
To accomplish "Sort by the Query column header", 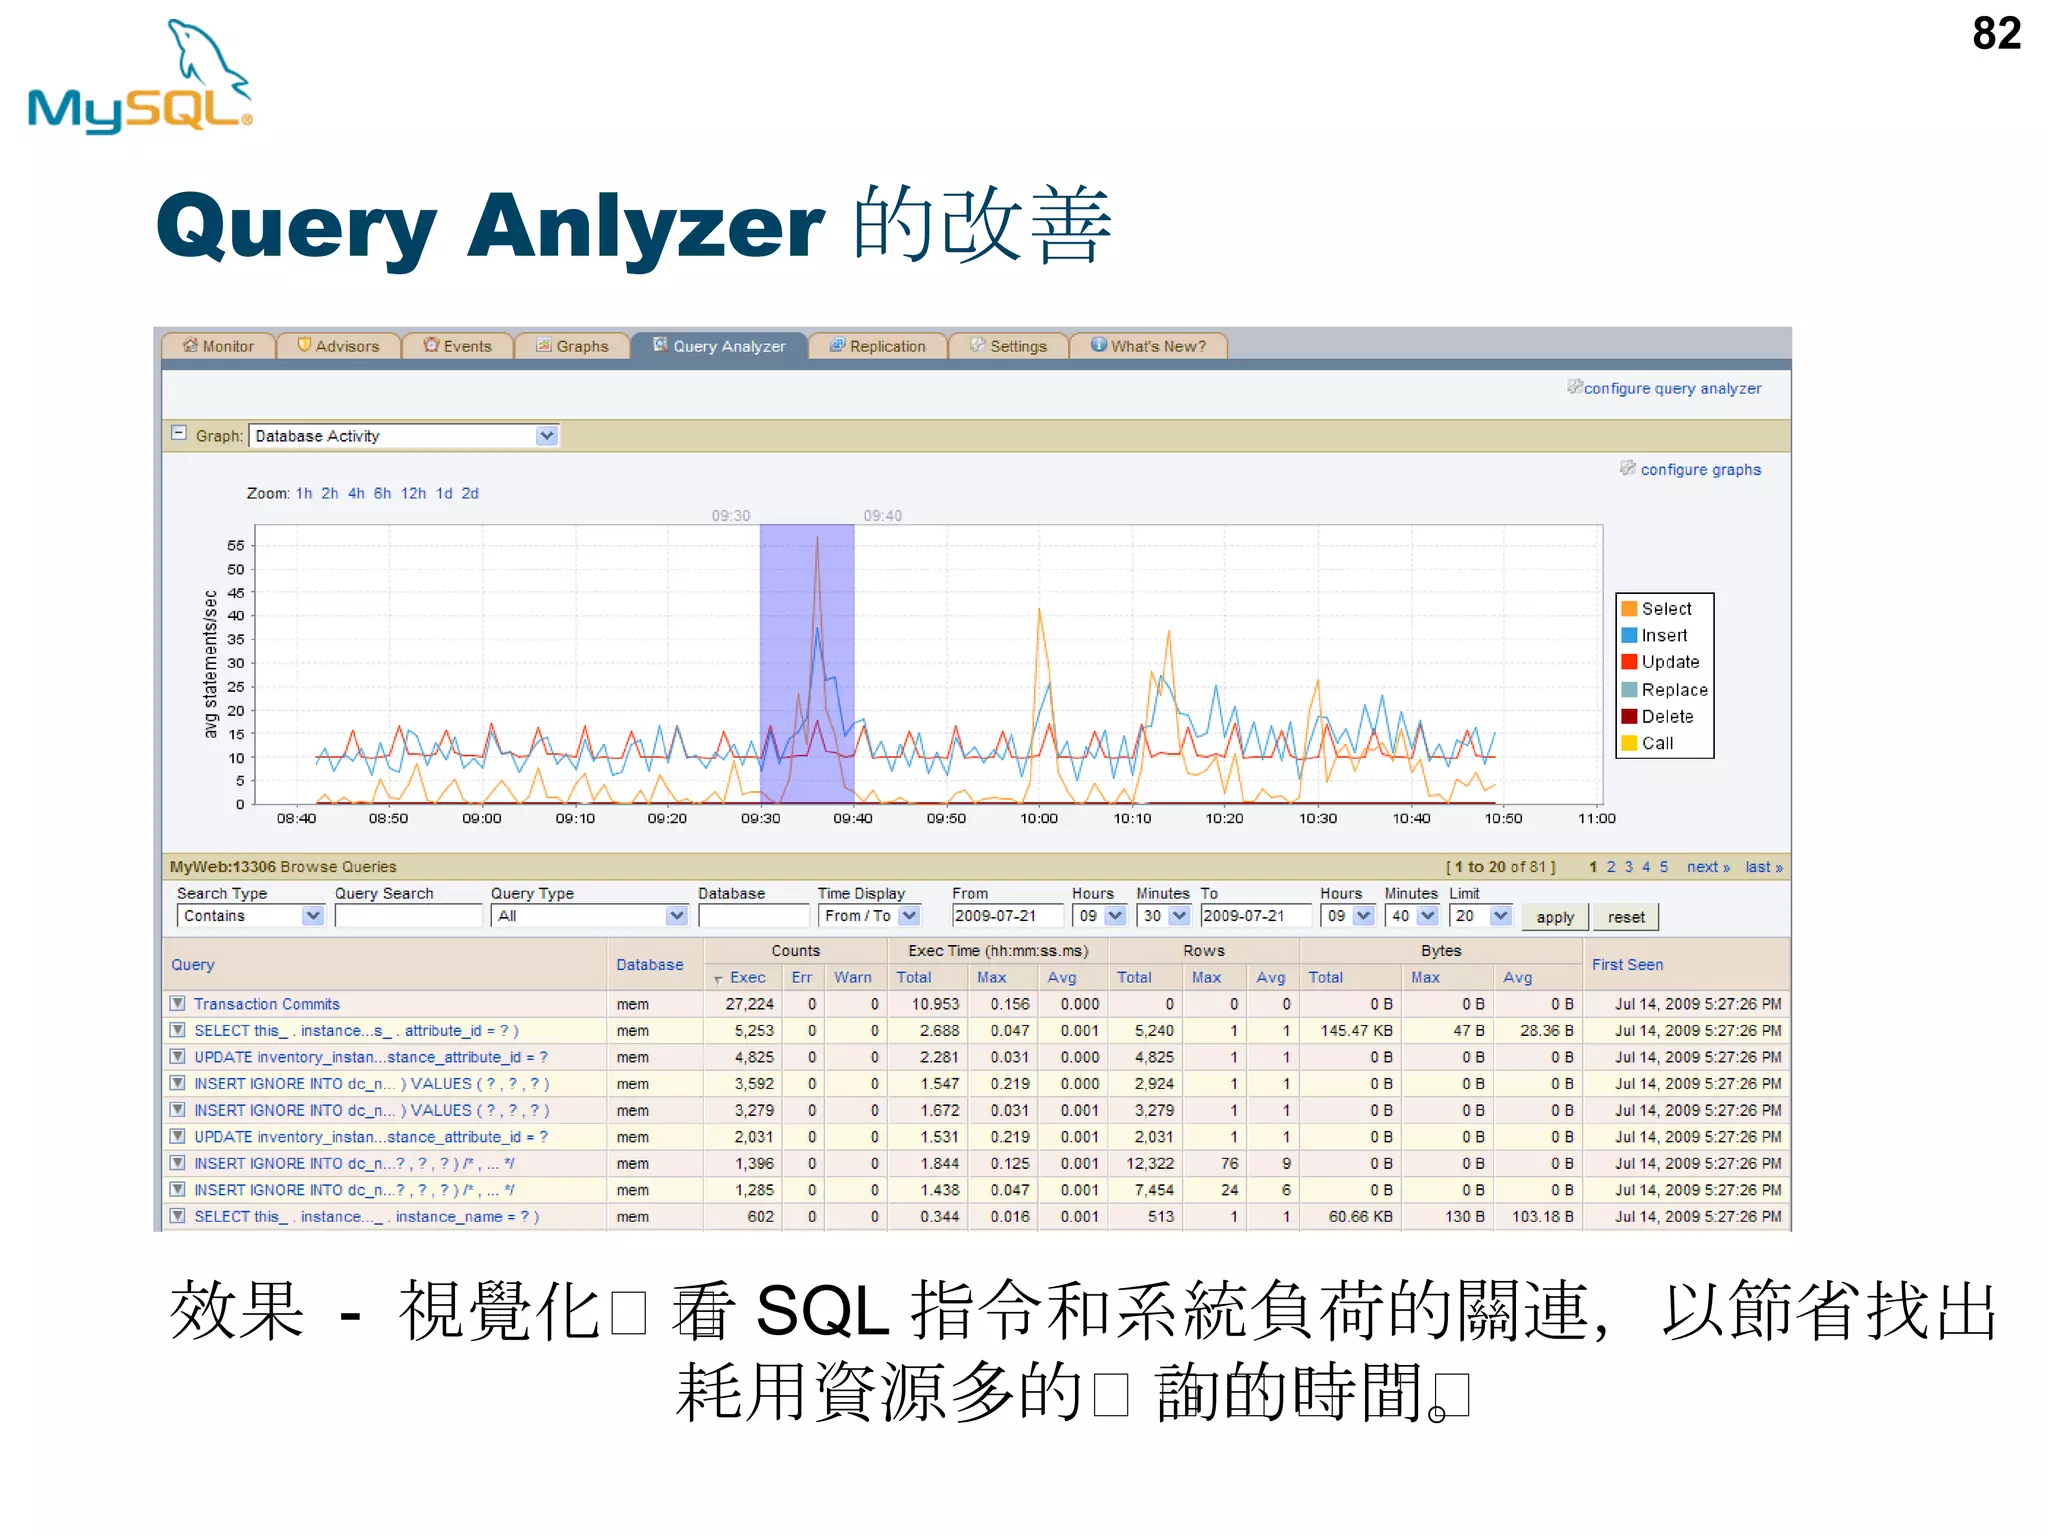I will (192, 965).
